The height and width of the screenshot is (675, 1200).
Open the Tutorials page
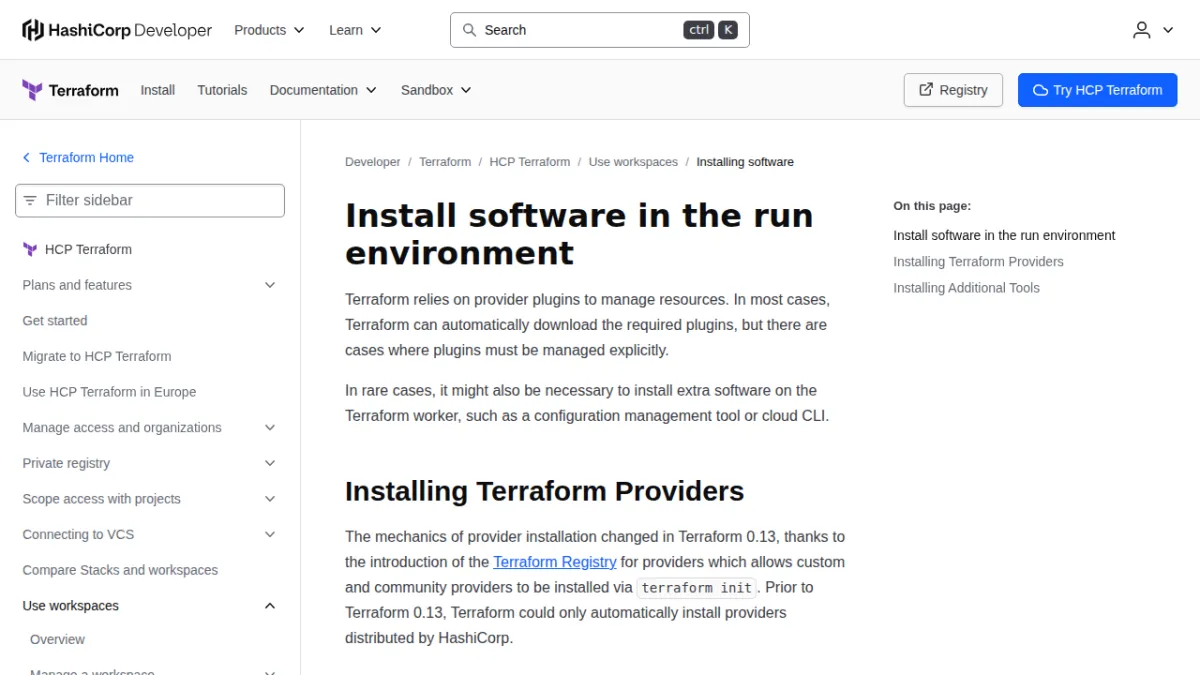click(222, 90)
